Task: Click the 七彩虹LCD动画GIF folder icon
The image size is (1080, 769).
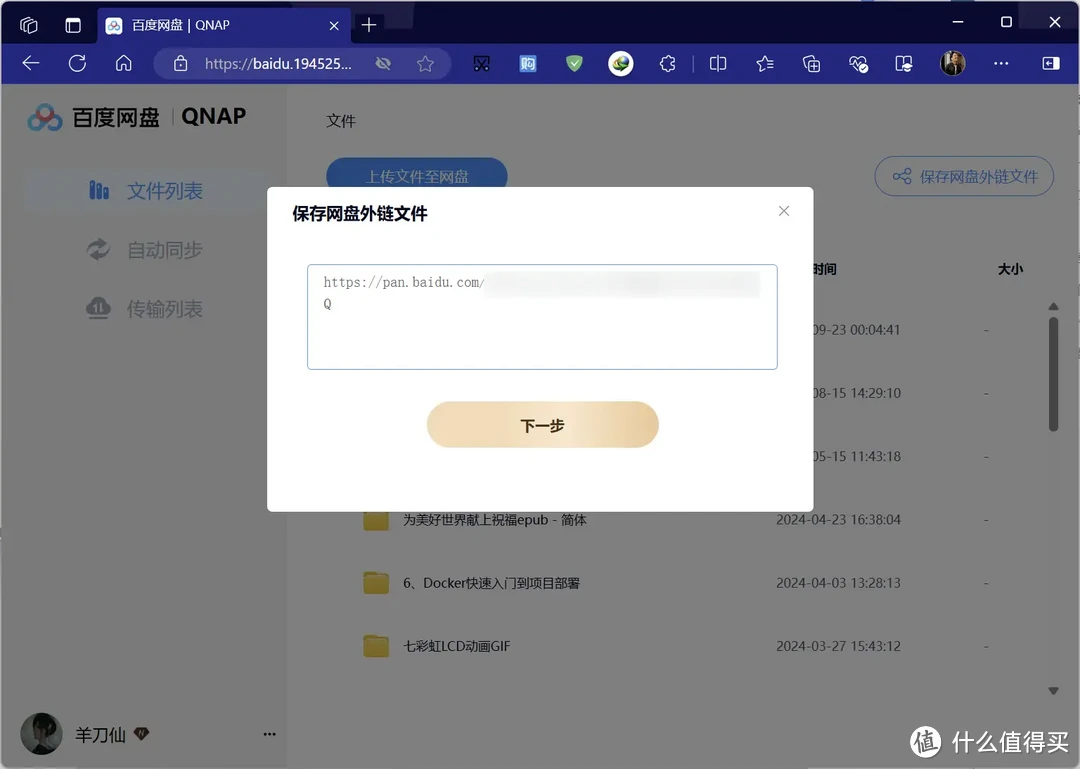Action: point(376,645)
